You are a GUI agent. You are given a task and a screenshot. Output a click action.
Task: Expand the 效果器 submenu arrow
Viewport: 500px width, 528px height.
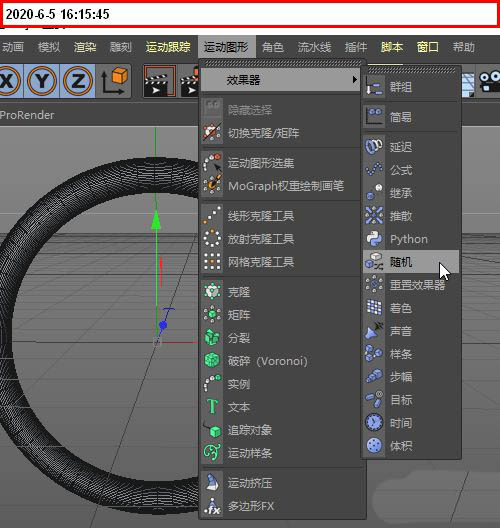click(x=354, y=80)
